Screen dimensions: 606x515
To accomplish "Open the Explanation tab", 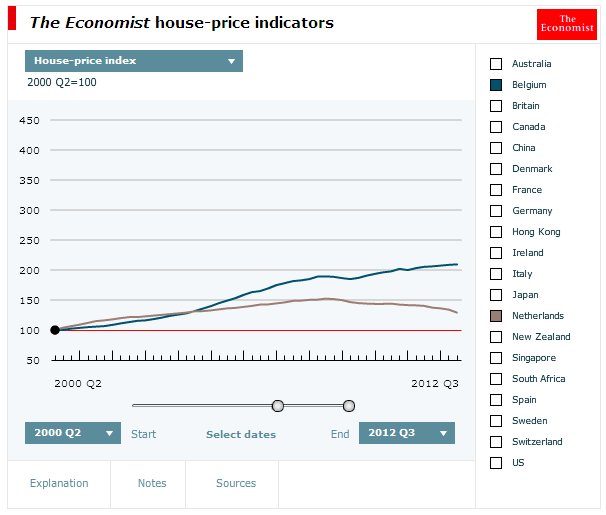I will pos(59,484).
